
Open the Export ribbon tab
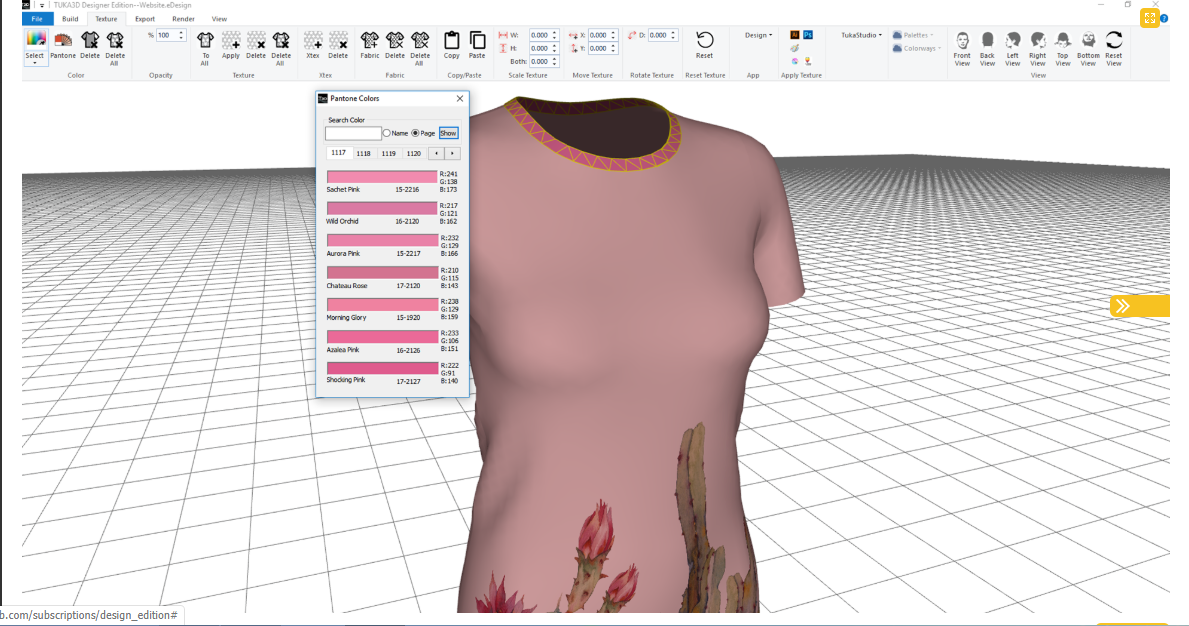pos(145,19)
